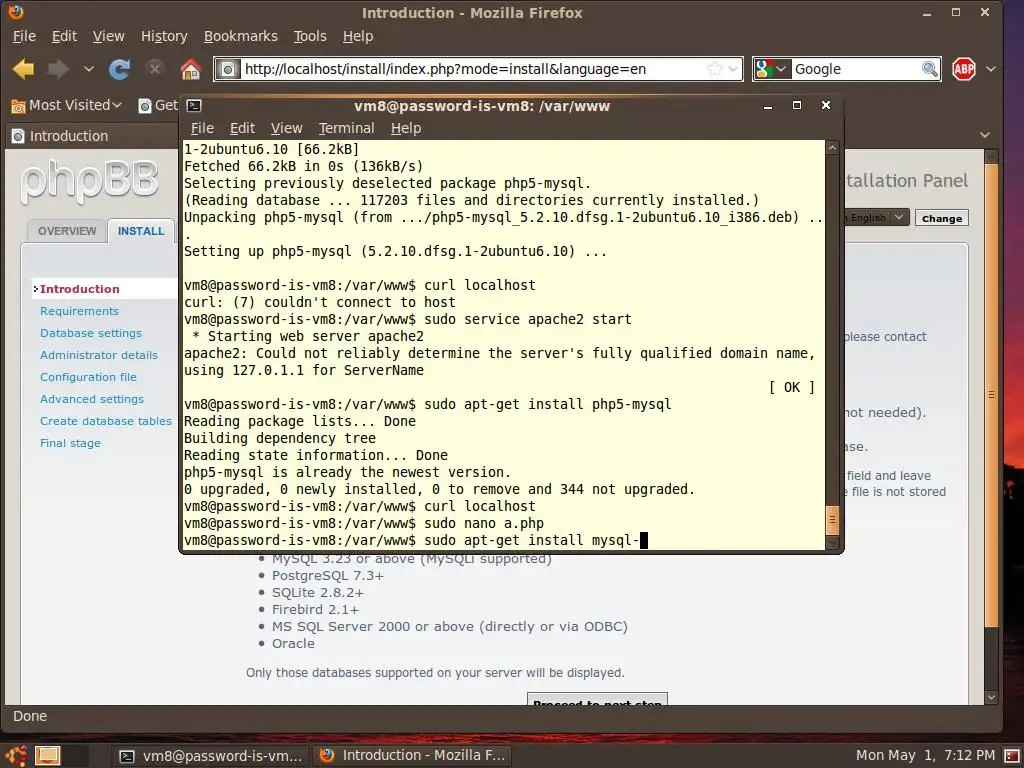Open terminal Edit menu
1024x768 pixels.
[x=242, y=129]
